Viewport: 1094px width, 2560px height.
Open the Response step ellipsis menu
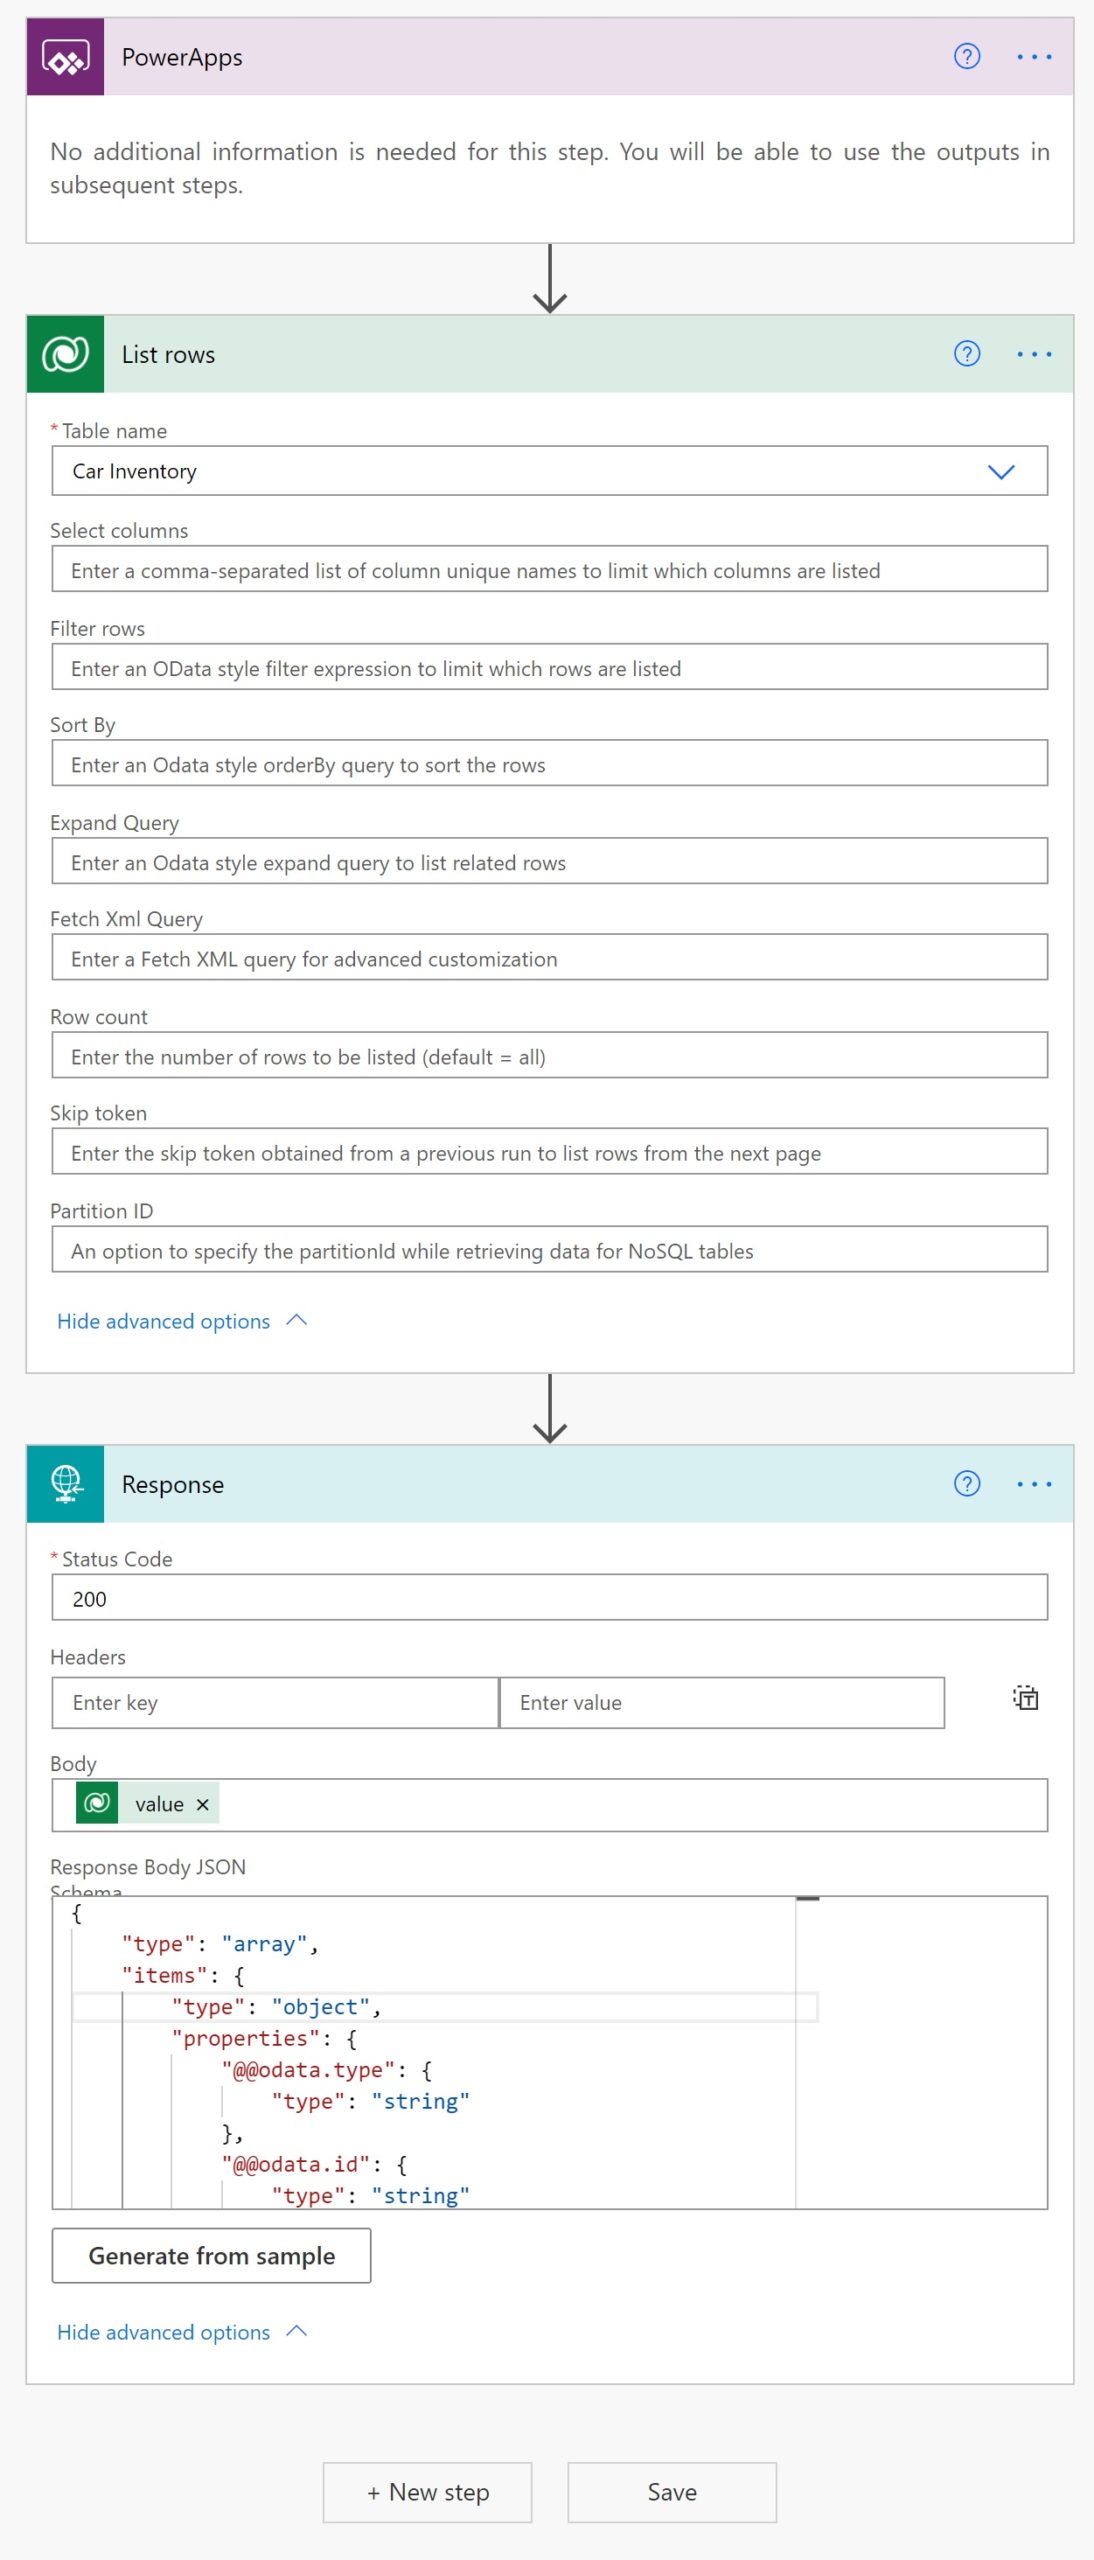[1034, 1484]
